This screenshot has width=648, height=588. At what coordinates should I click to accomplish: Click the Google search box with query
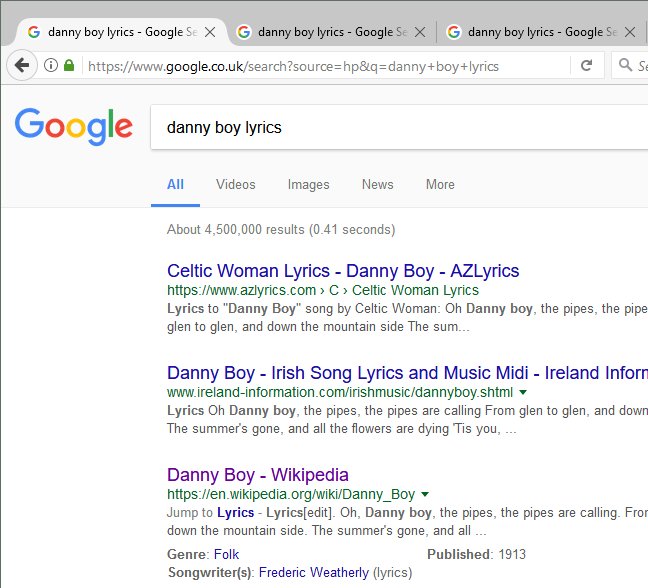click(399, 127)
